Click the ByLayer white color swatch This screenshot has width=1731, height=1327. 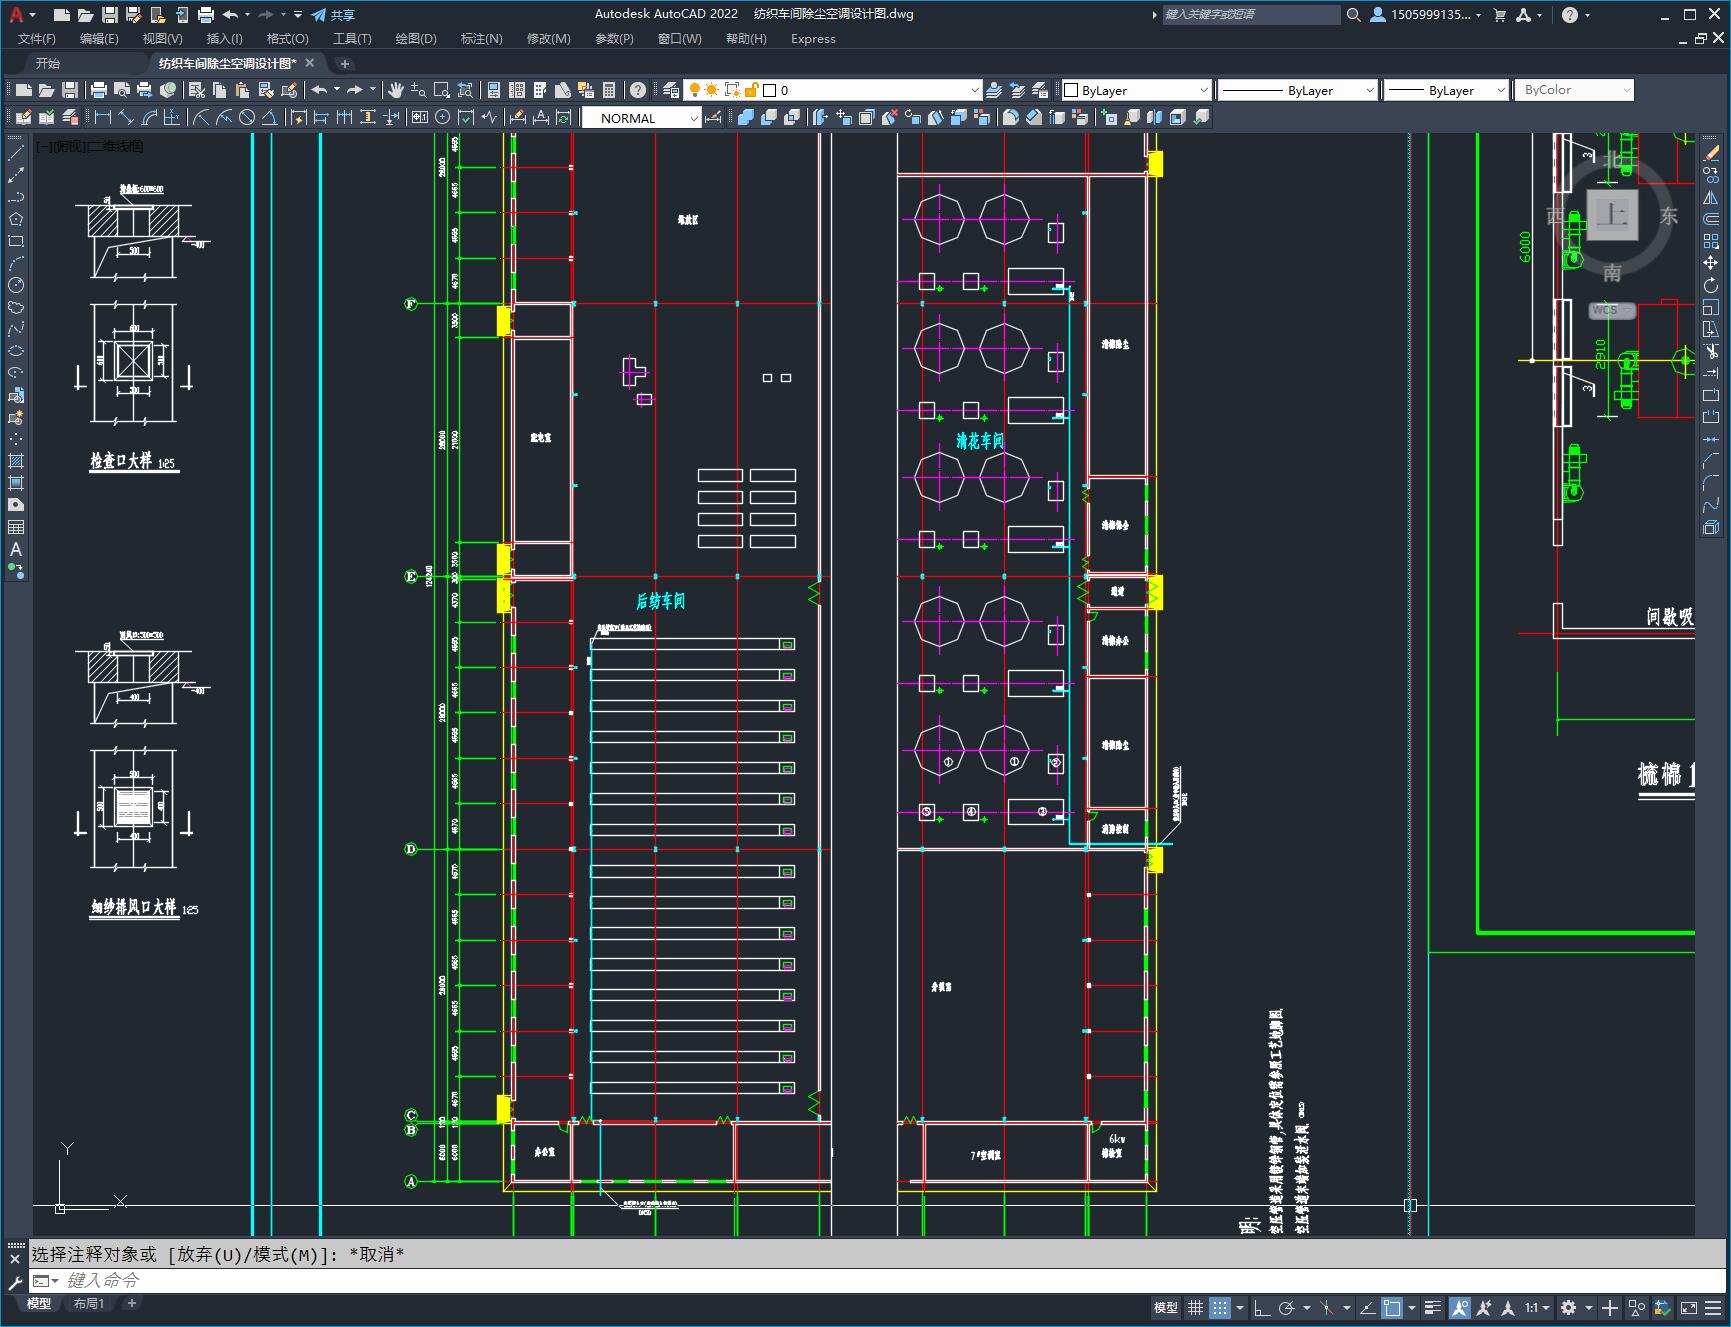coord(1071,90)
